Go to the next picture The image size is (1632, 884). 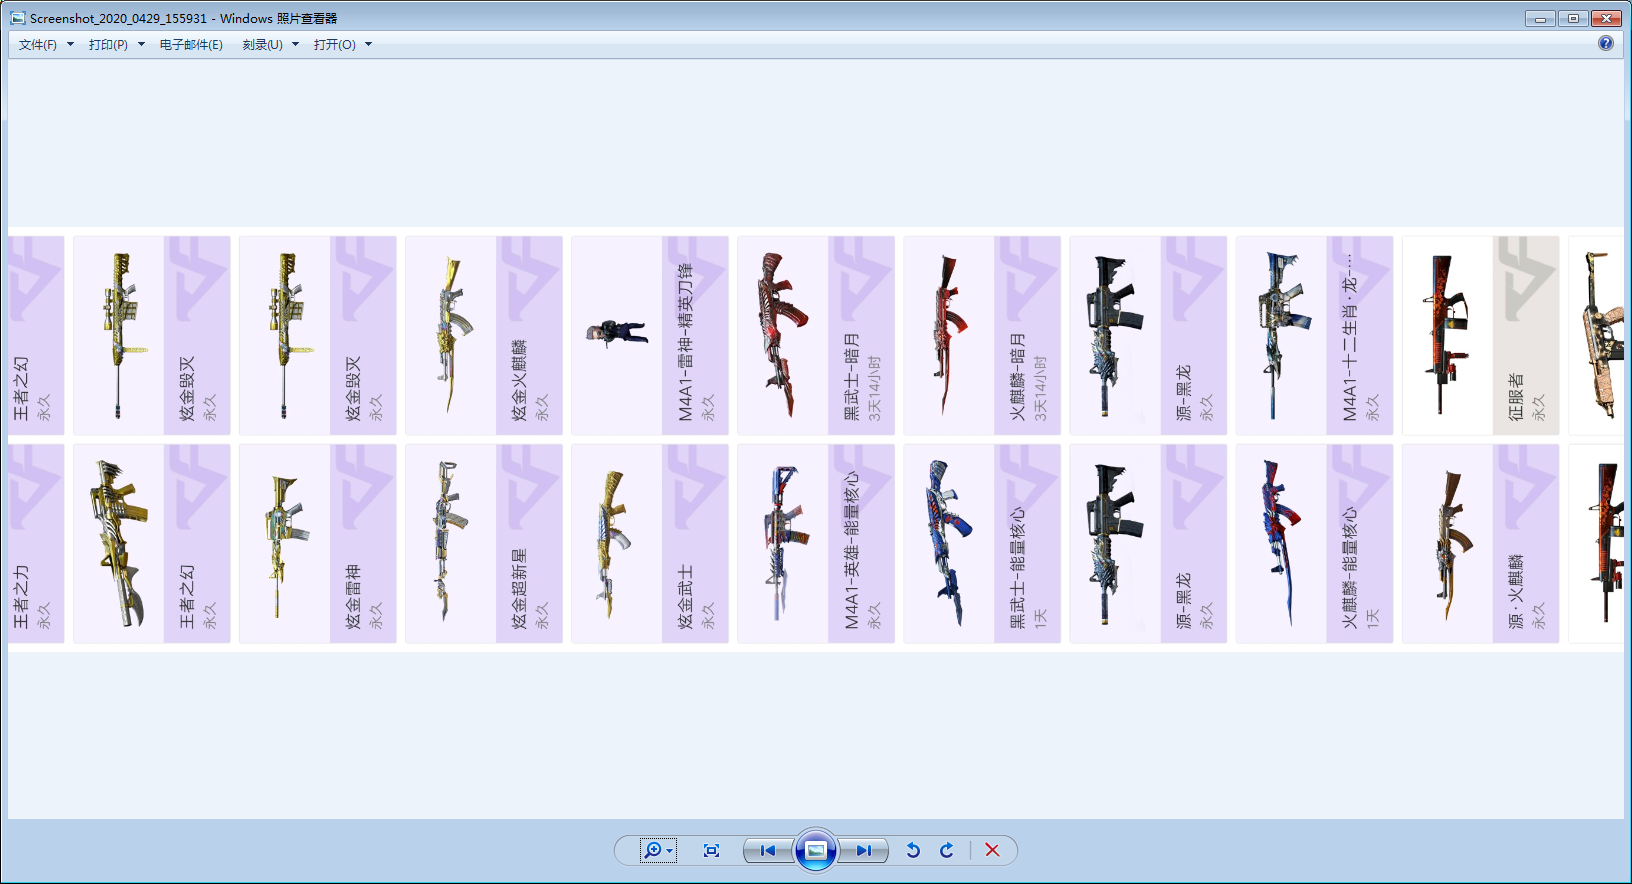click(x=863, y=850)
